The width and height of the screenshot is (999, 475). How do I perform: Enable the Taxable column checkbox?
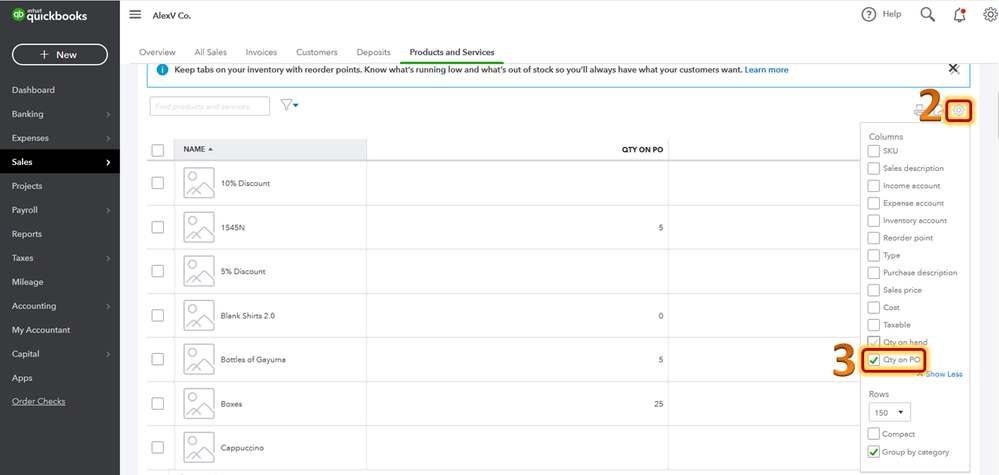pyautogui.click(x=874, y=325)
